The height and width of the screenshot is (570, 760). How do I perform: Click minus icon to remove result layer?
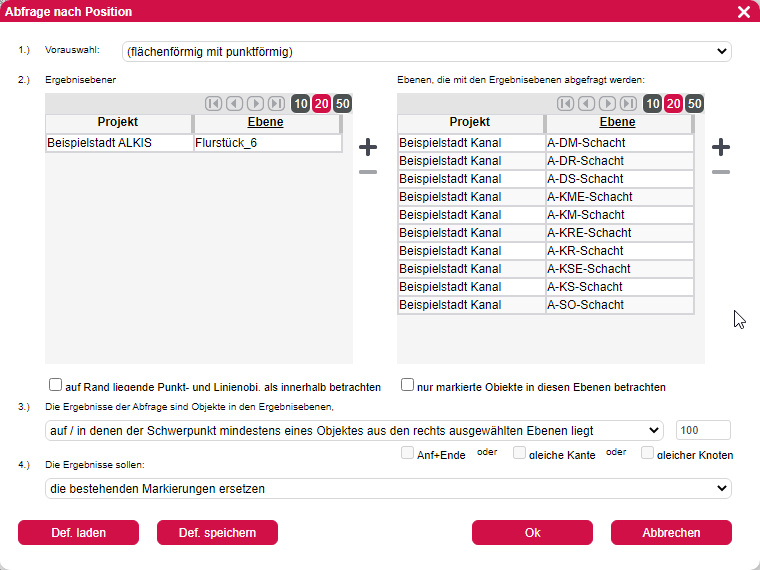(368, 173)
